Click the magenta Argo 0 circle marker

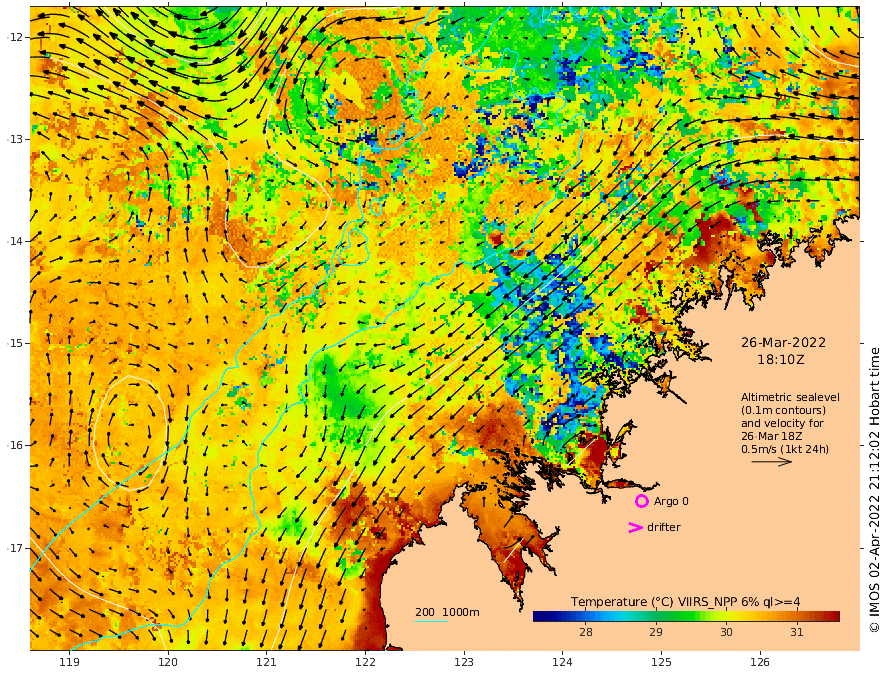point(641,501)
